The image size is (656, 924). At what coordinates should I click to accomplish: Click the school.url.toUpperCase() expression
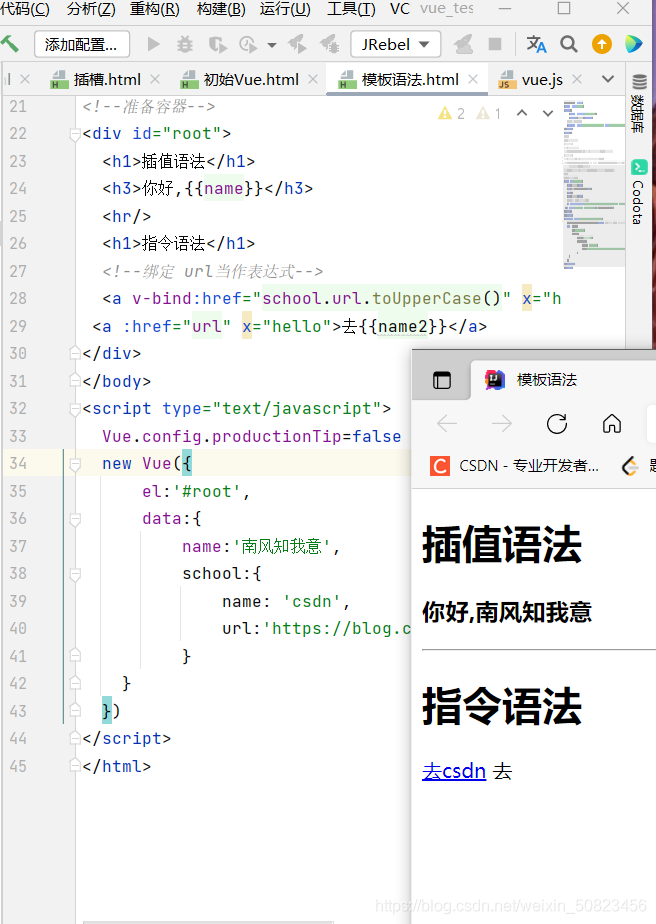pyautogui.click(x=381, y=299)
